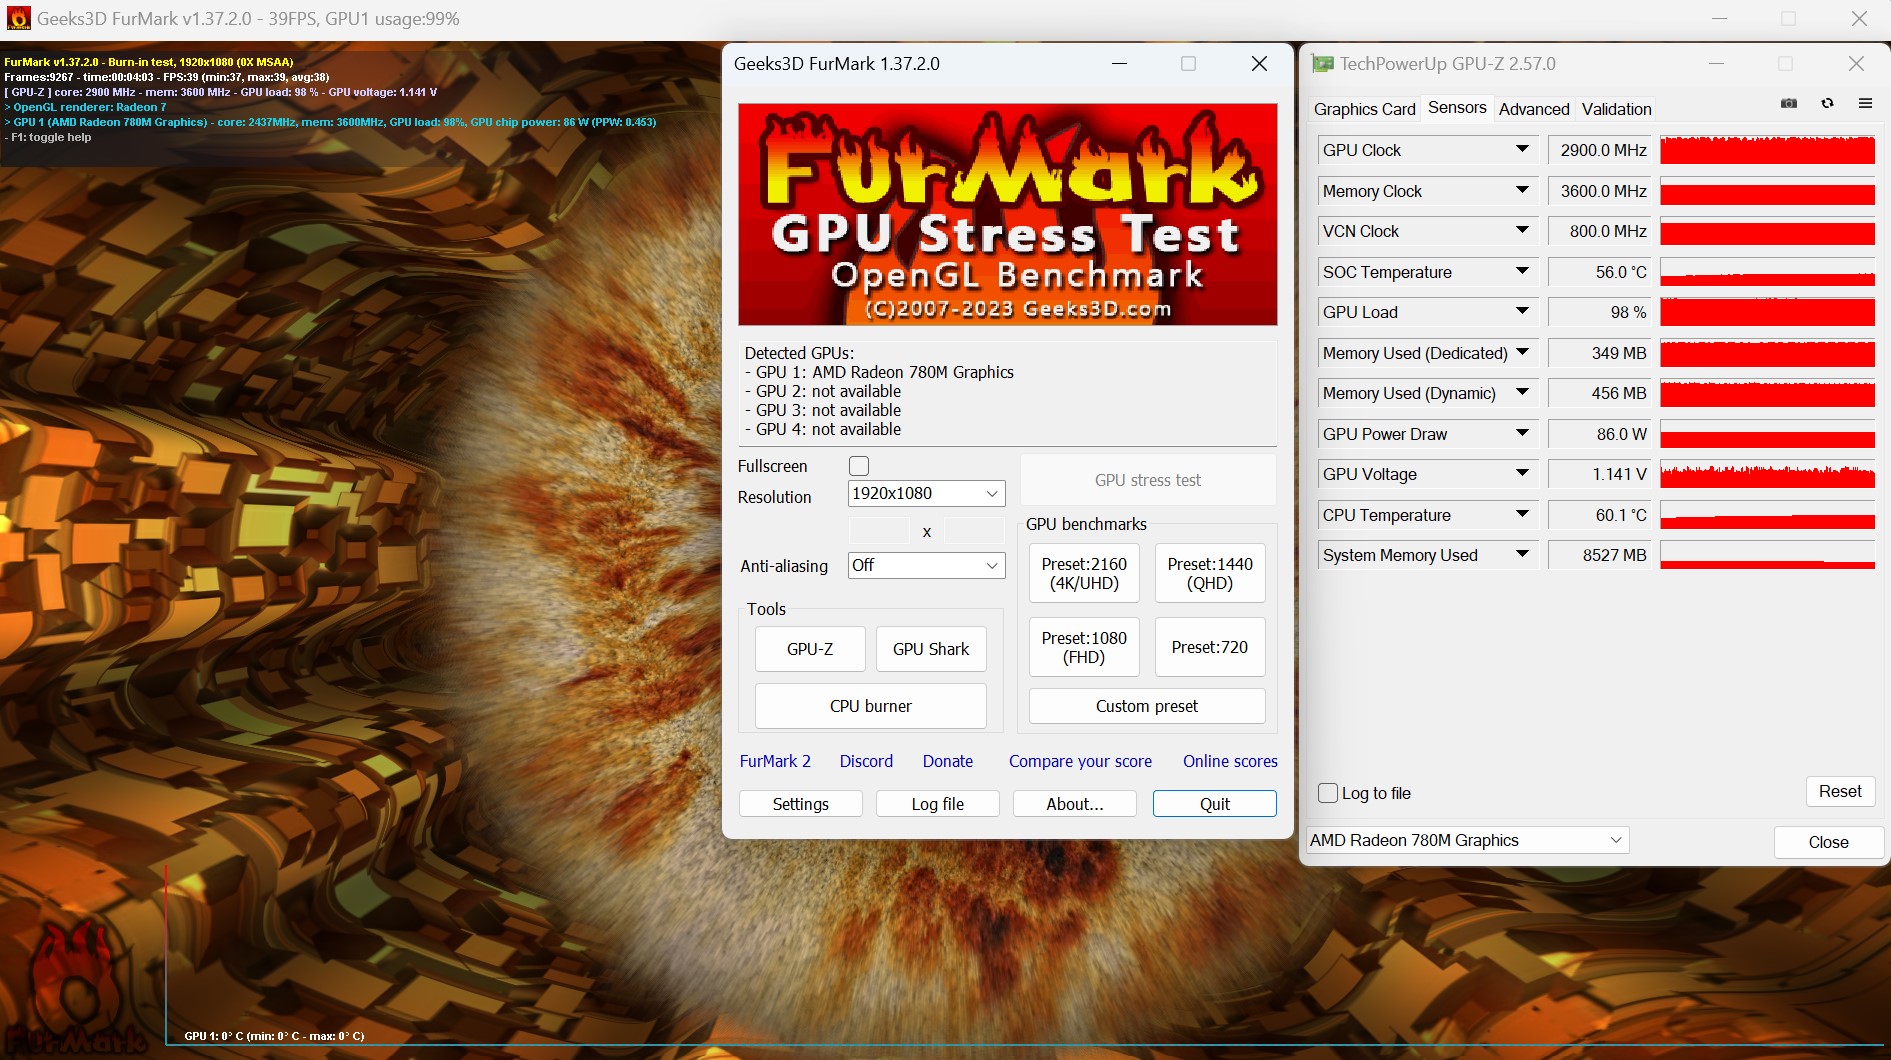Screen dimensions: 1891x1060
Task: Enable the Fullscreen checkbox
Action: point(859,466)
